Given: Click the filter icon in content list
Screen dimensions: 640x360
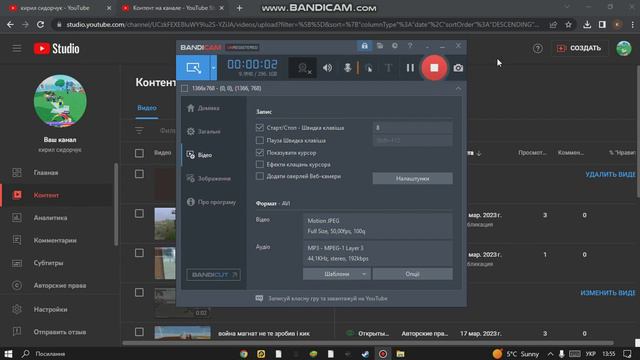Looking at the screenshot, I should click(139, 131).
